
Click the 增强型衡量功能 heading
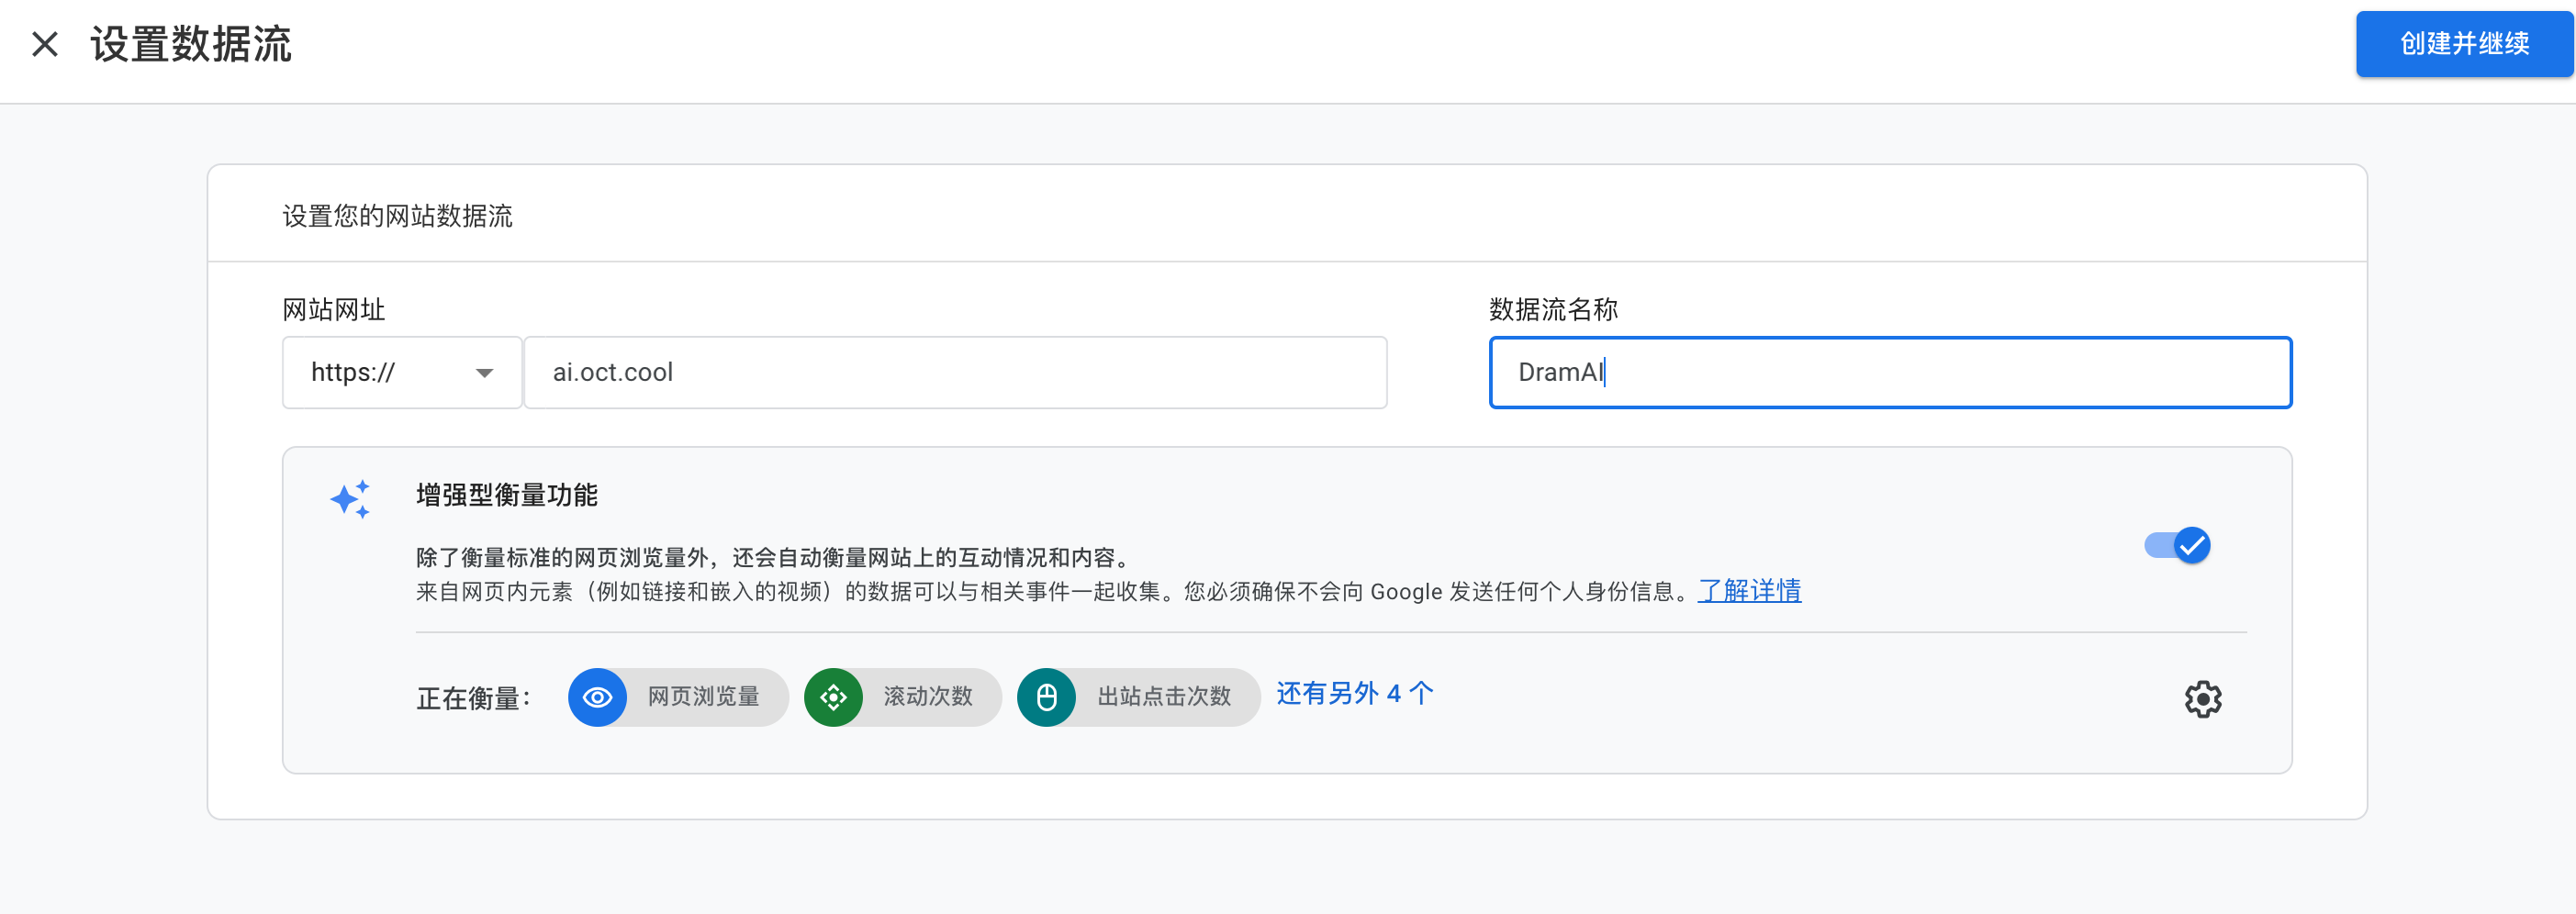[506, 495]
